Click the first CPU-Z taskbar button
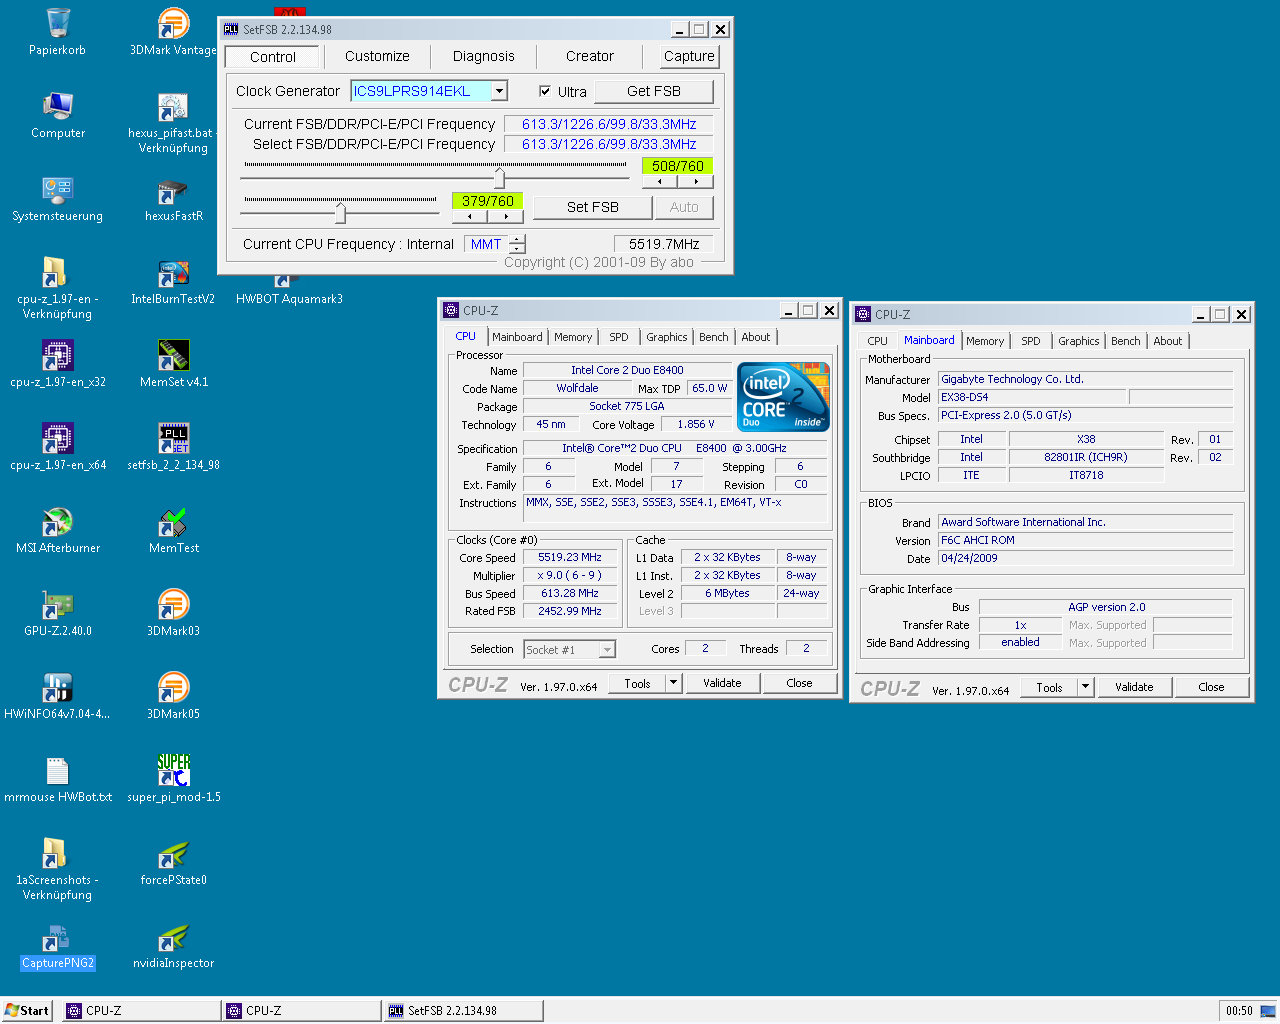 (141, 1011)
